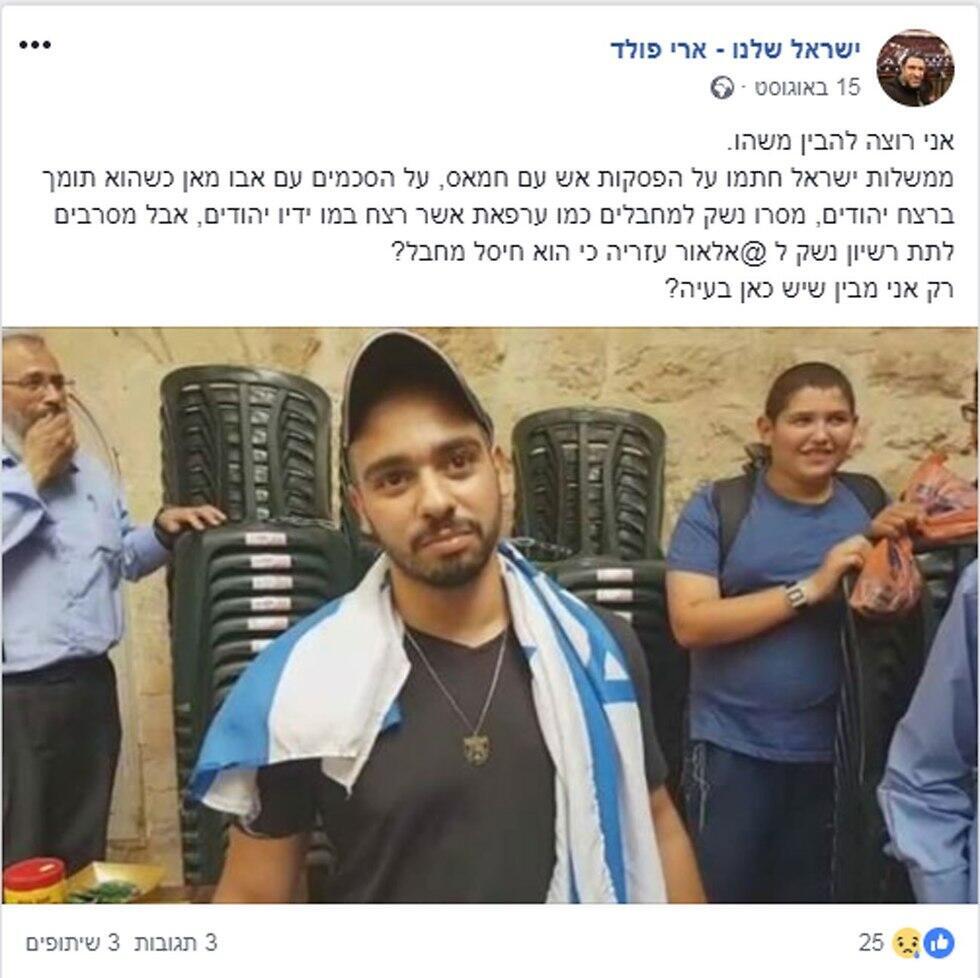Click the crying-face sad reaction emoji
The height and width of the screenshot is (978, 980).
coord(906,944)
